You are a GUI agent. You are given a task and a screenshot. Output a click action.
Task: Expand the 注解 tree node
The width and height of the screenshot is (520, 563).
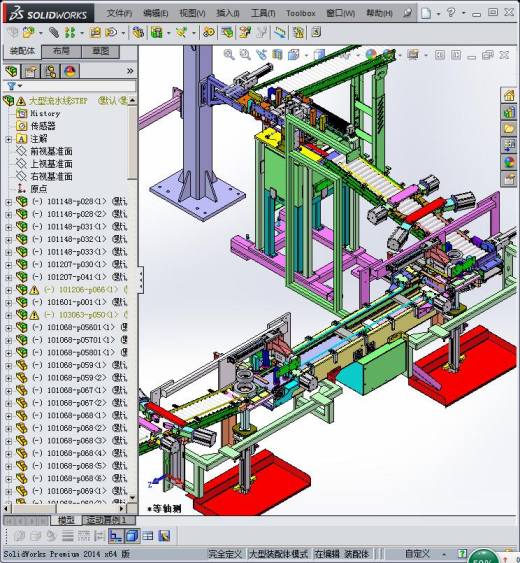9,139
